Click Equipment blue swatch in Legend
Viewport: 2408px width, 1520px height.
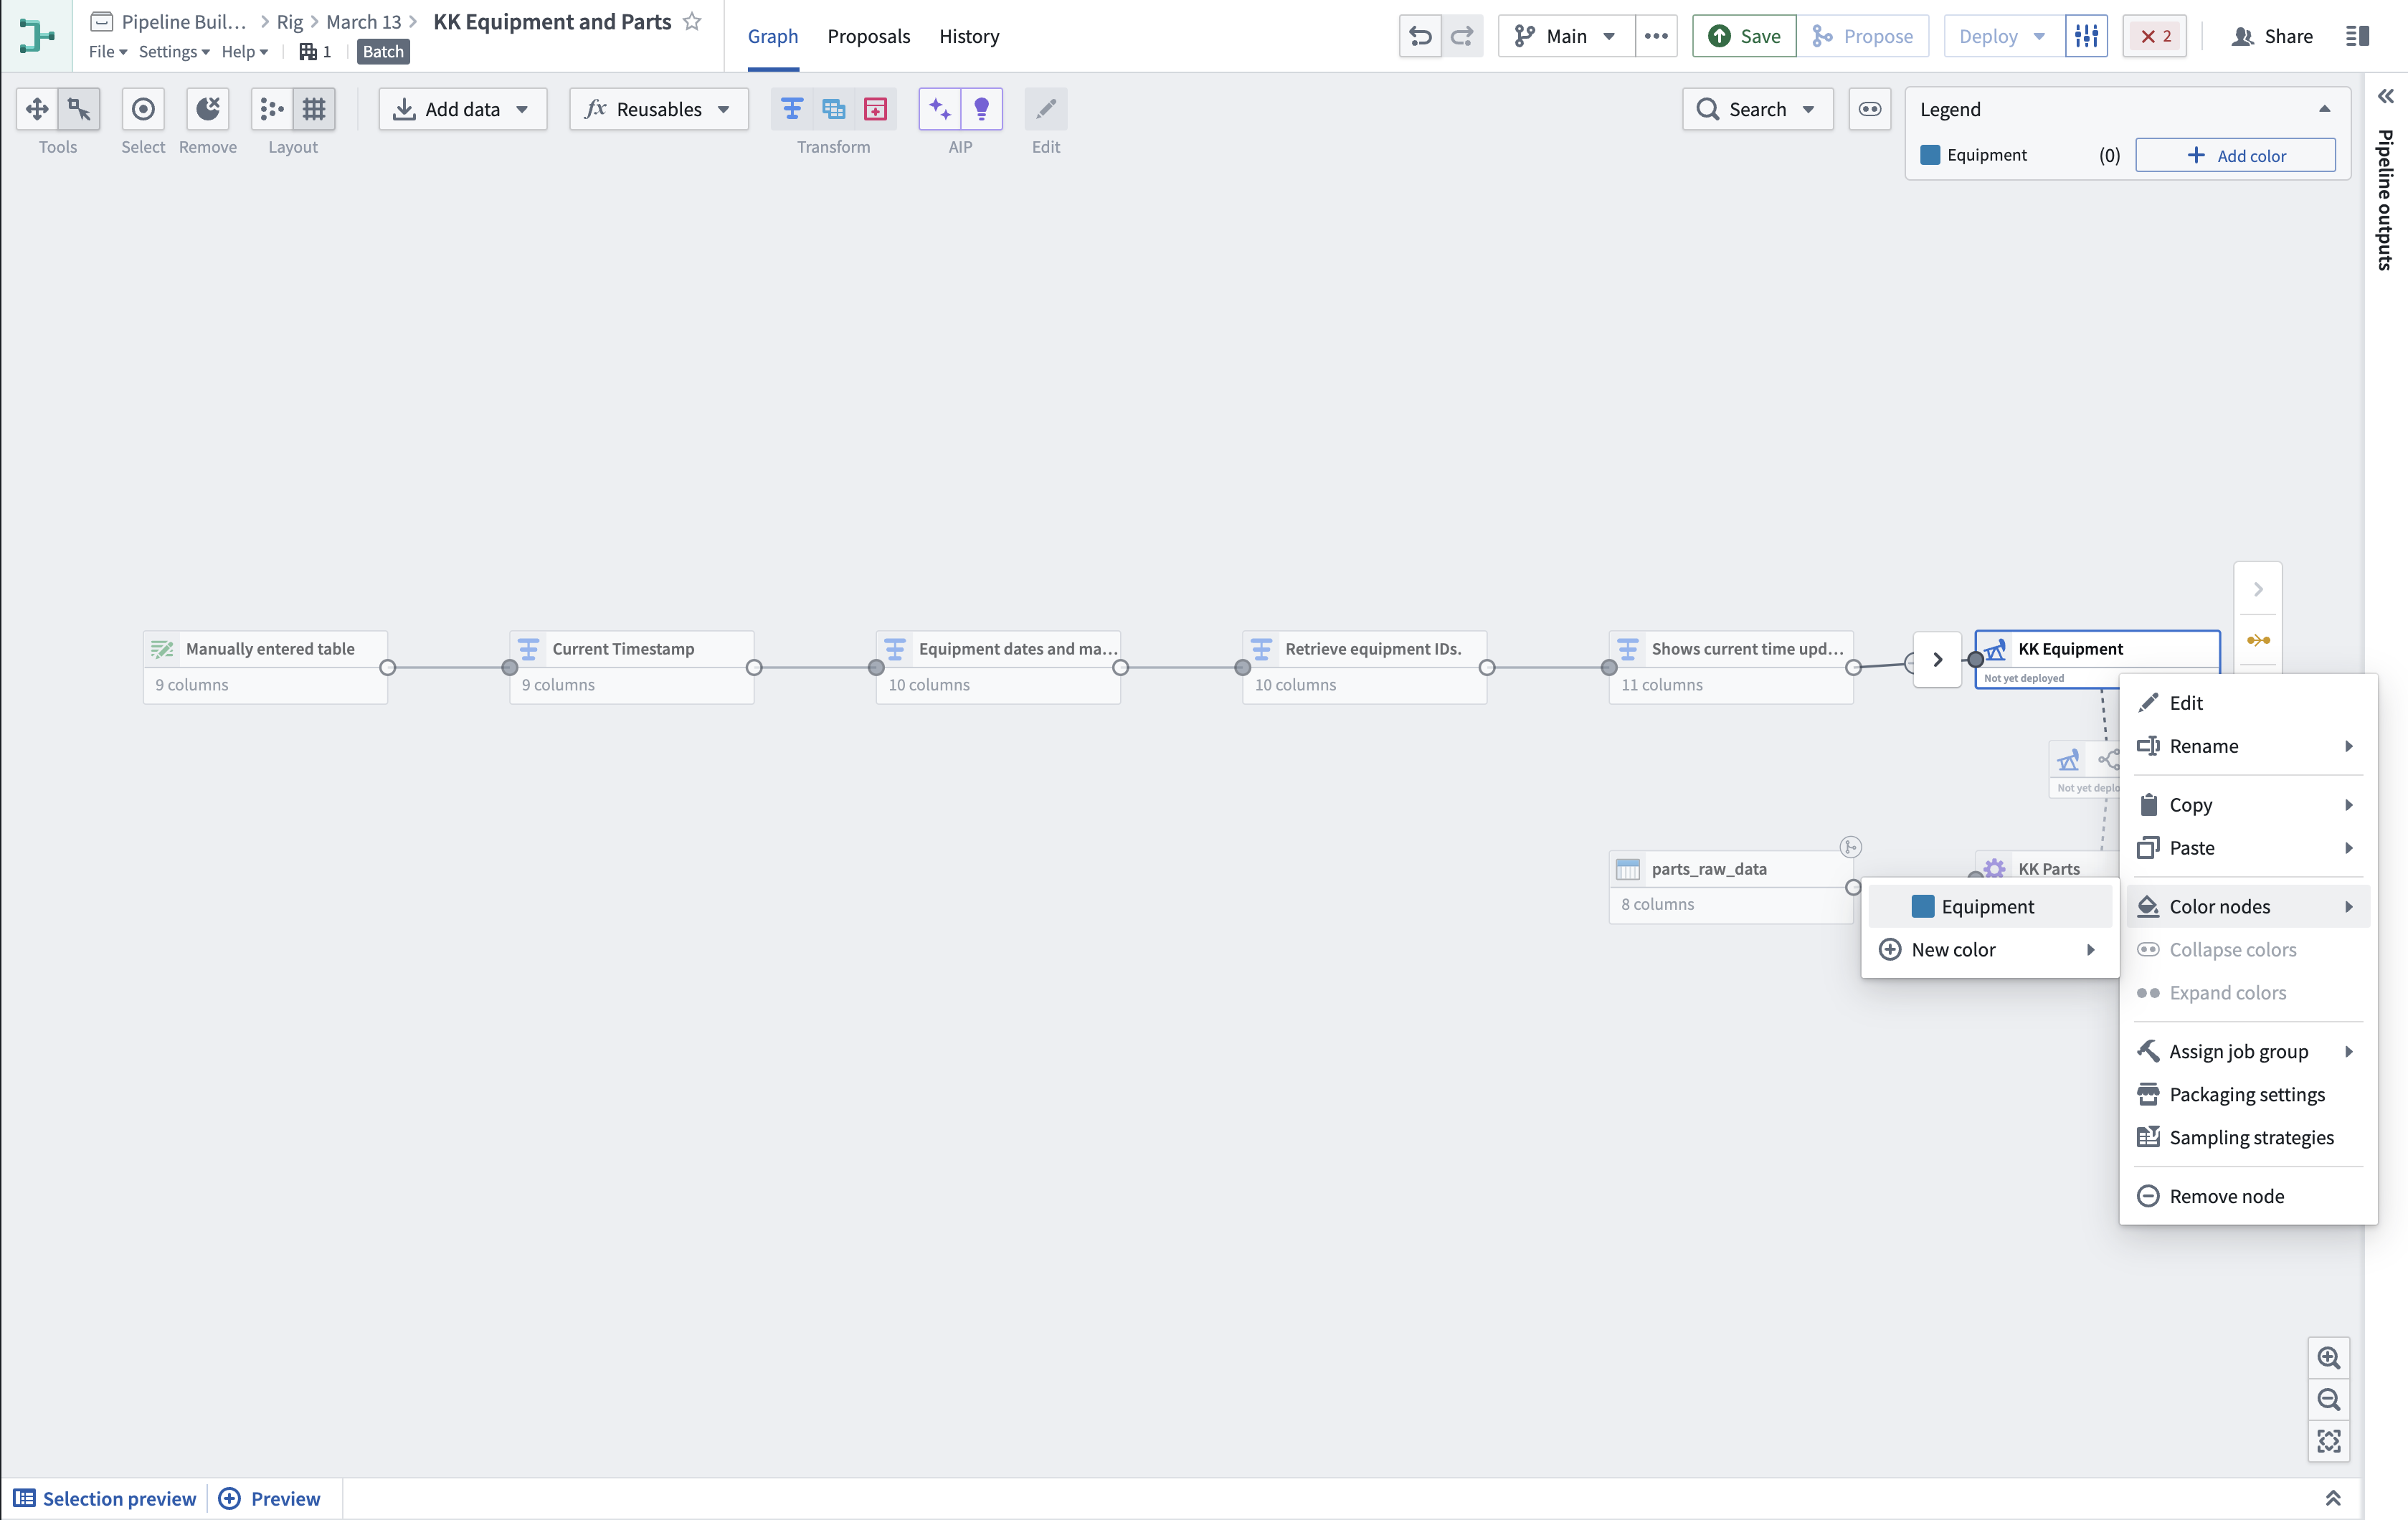(1930, 155)
